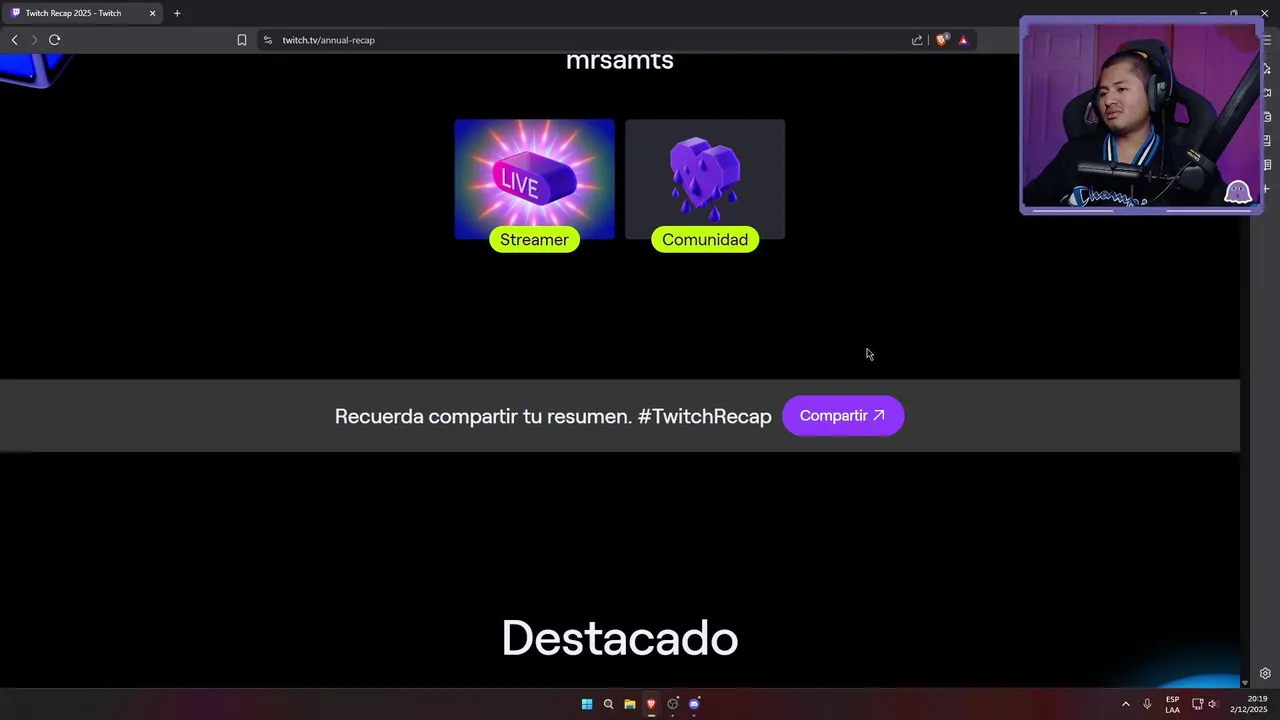Click the green Comunidad label
This screenshot has width=1280, height=720.
tap(705, 240)
